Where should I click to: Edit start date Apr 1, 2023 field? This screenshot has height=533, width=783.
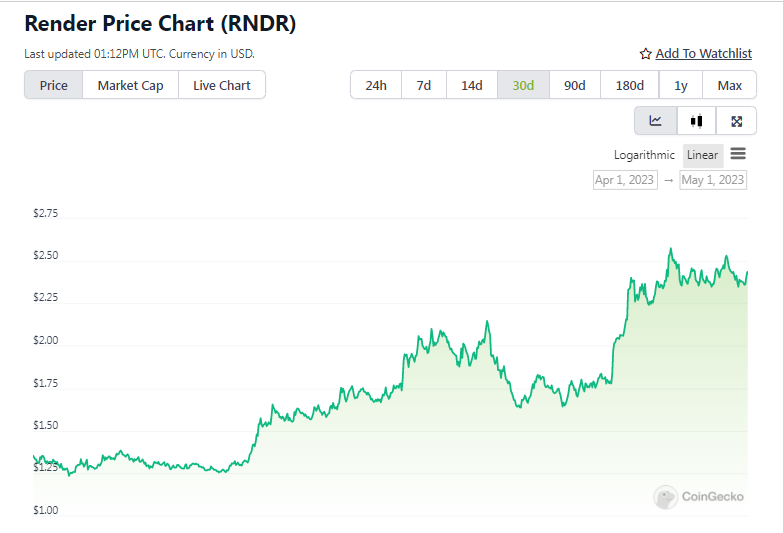625,180
